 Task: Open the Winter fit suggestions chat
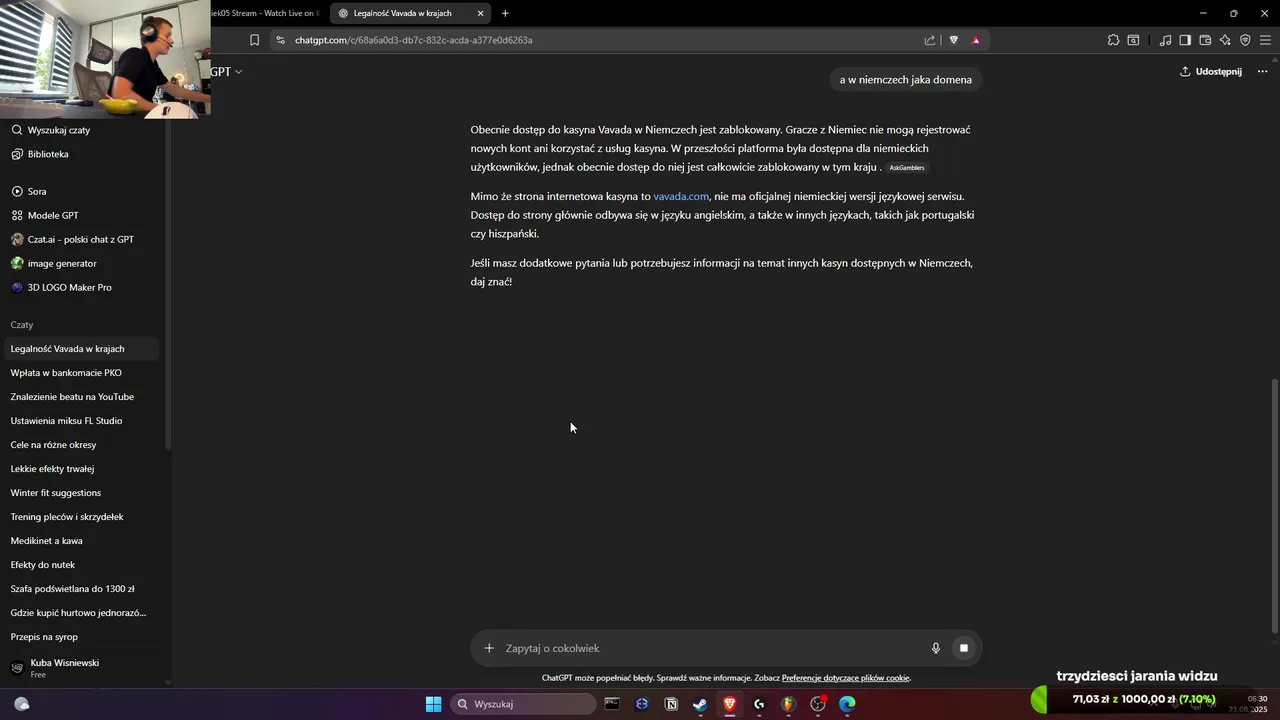tap(80, 493)
